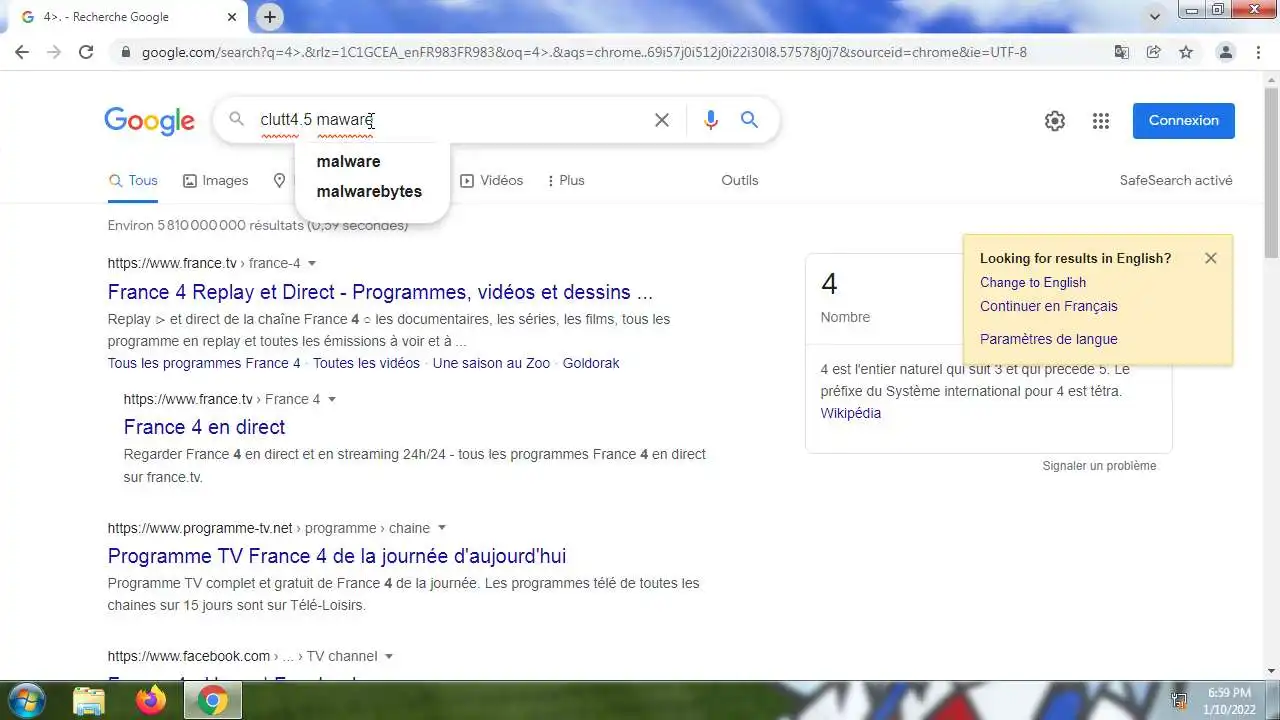The width and height of the screenshot is (1280, 720).
Task: Open Firefox from taskbar
Action: click(x=151, y=701)
